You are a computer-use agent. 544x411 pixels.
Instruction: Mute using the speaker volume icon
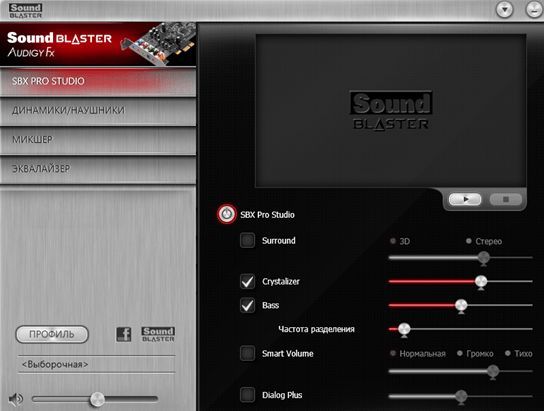click(x=16, y=400)
